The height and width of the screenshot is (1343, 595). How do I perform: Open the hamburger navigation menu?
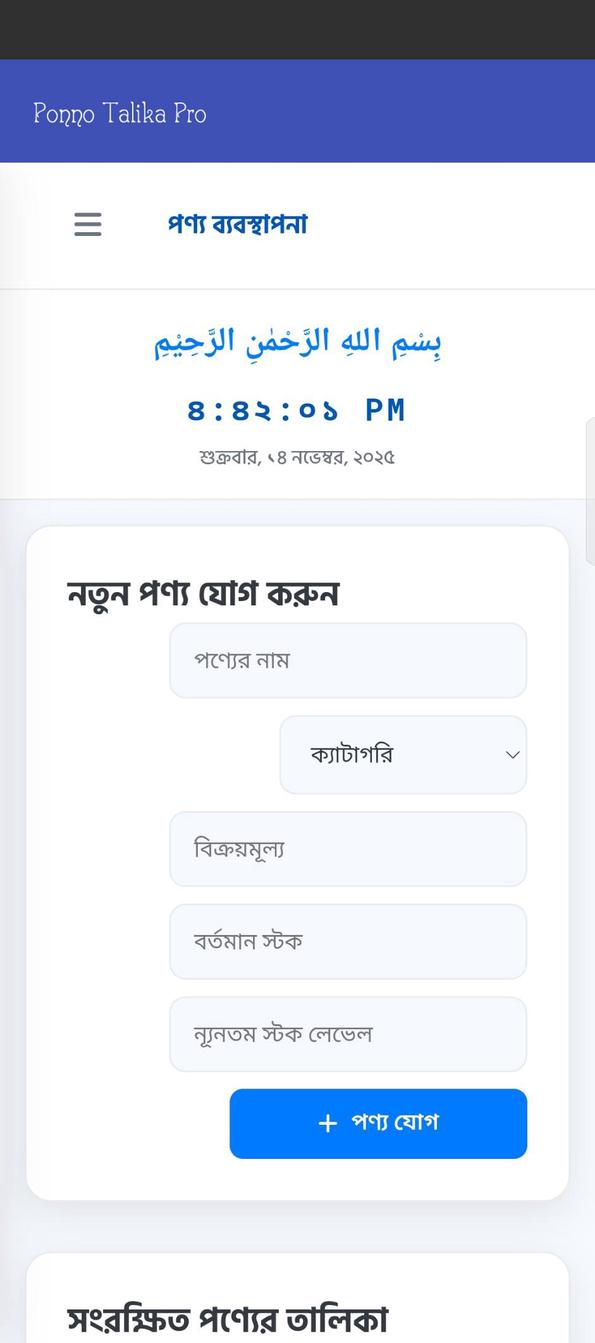[x=87, y=225]
